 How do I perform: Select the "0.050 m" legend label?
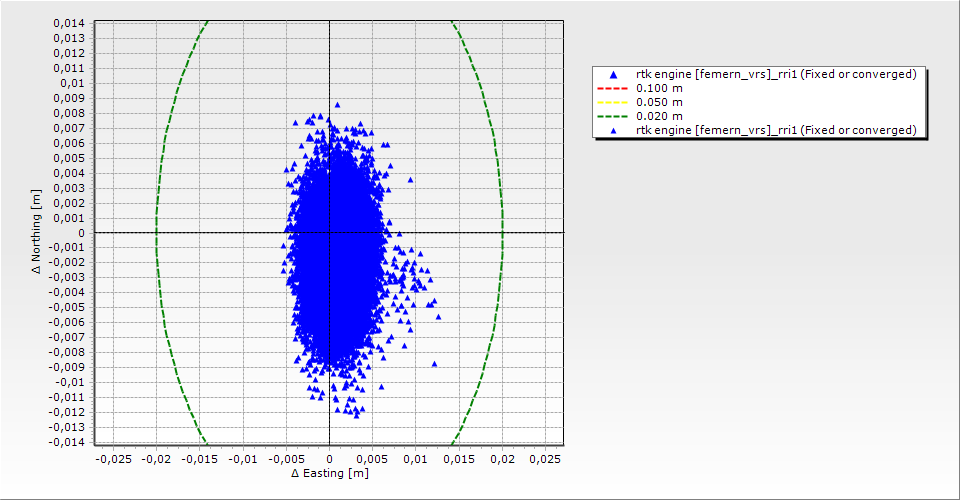659,102
